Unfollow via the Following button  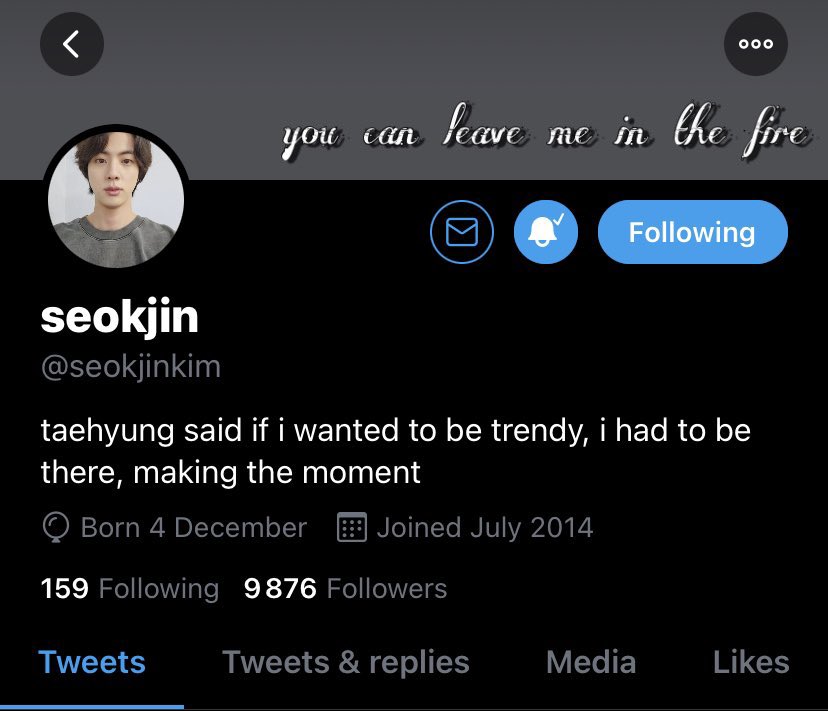pos(693,232)
